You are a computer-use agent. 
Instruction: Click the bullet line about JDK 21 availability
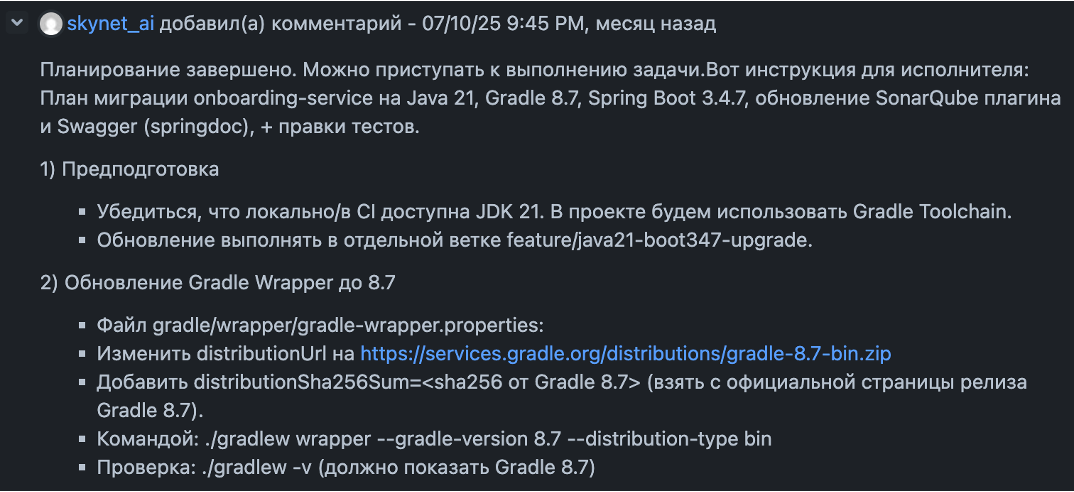click(554, 211)
